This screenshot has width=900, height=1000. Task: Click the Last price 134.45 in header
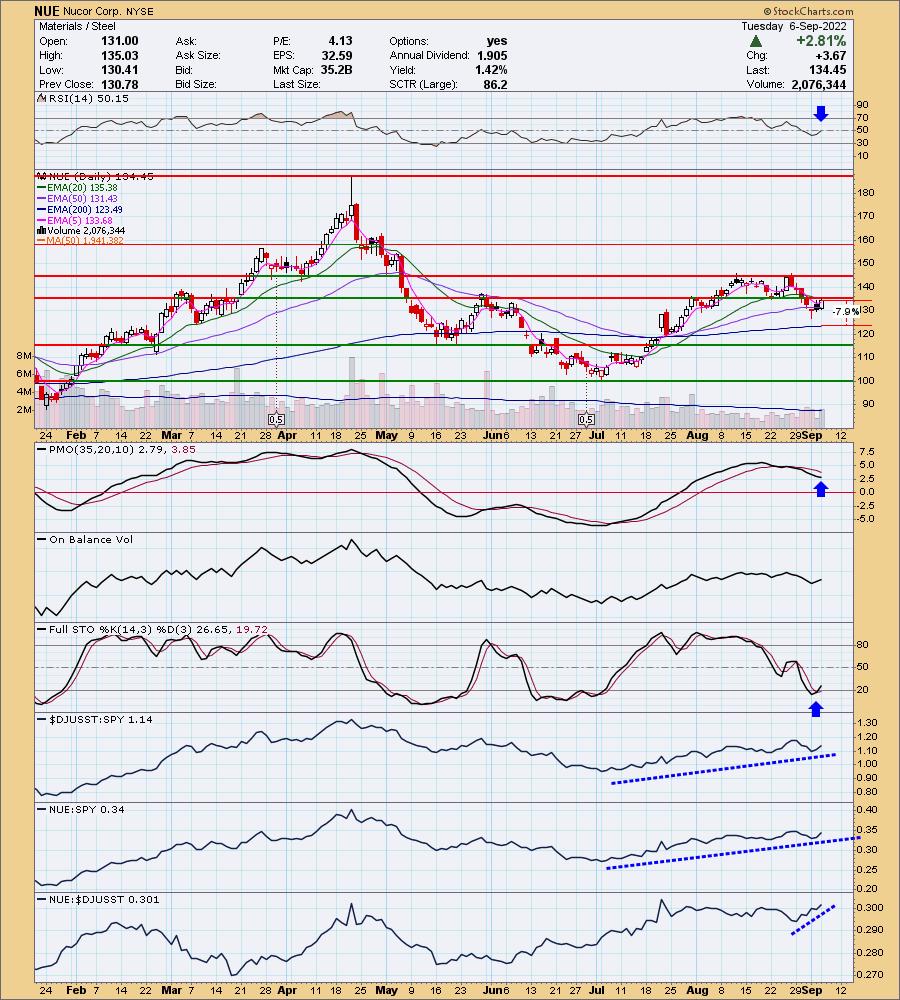click(827, 70)
